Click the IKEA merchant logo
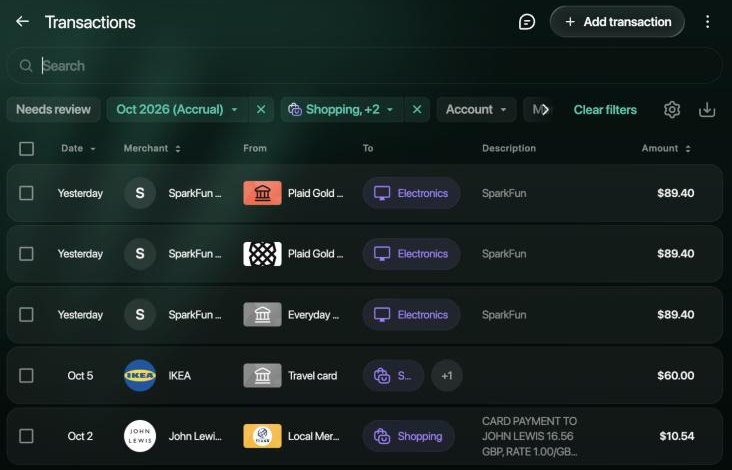 click(x=140, y=375)
